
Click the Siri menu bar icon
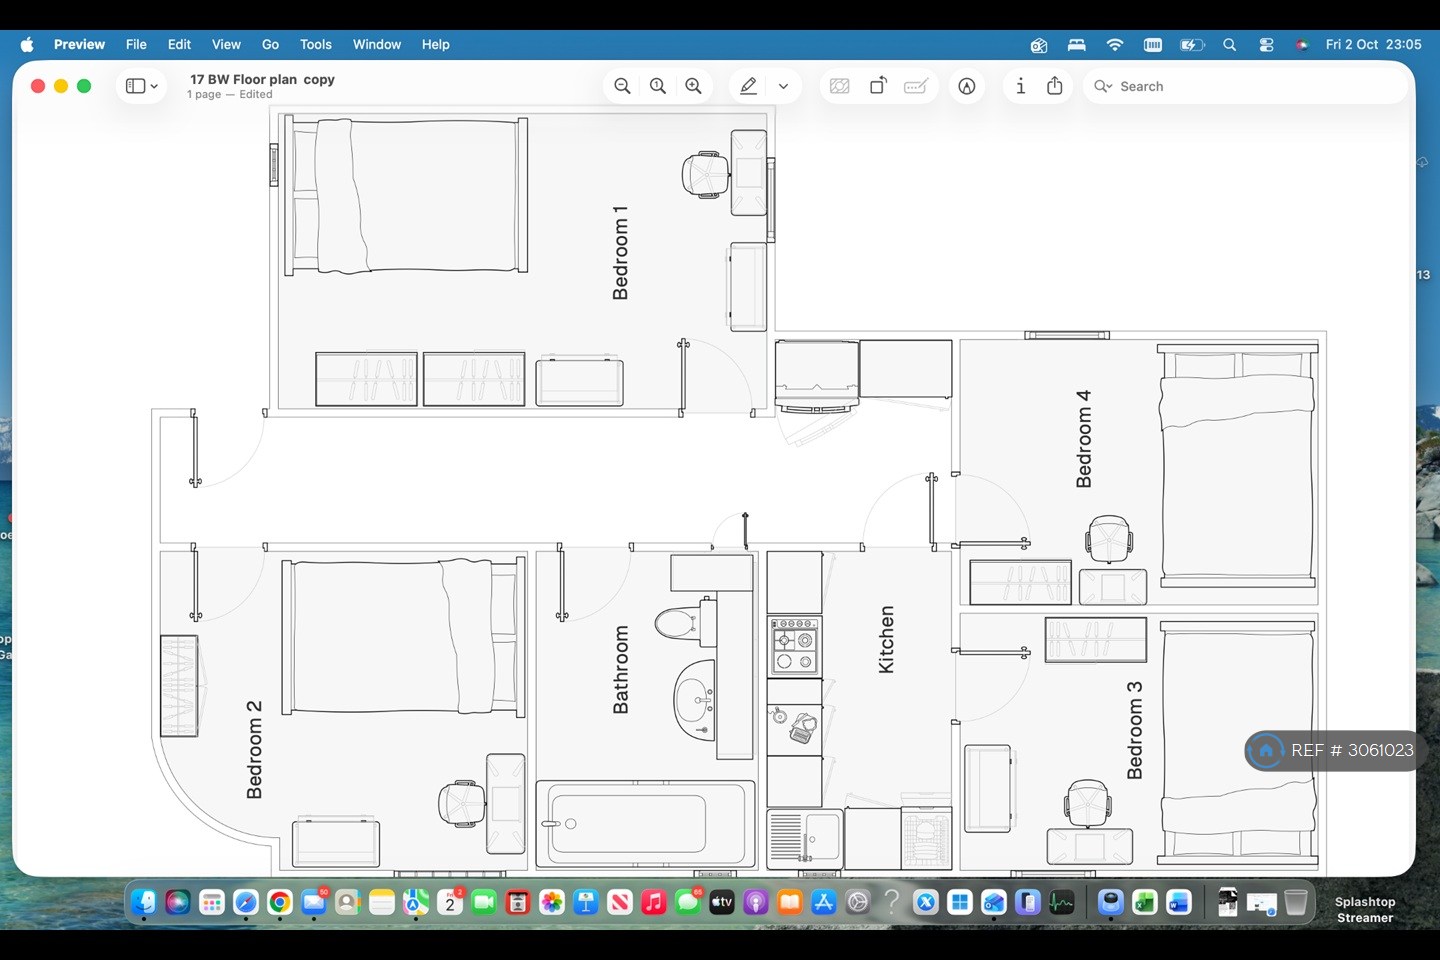click(x=1302, y=44)
